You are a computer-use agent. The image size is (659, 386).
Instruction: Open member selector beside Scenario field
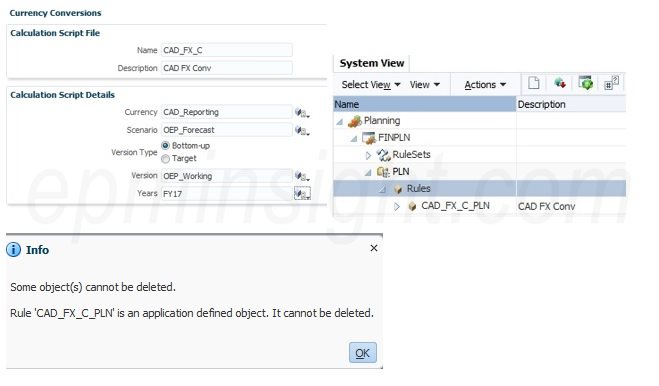point(302,130)
